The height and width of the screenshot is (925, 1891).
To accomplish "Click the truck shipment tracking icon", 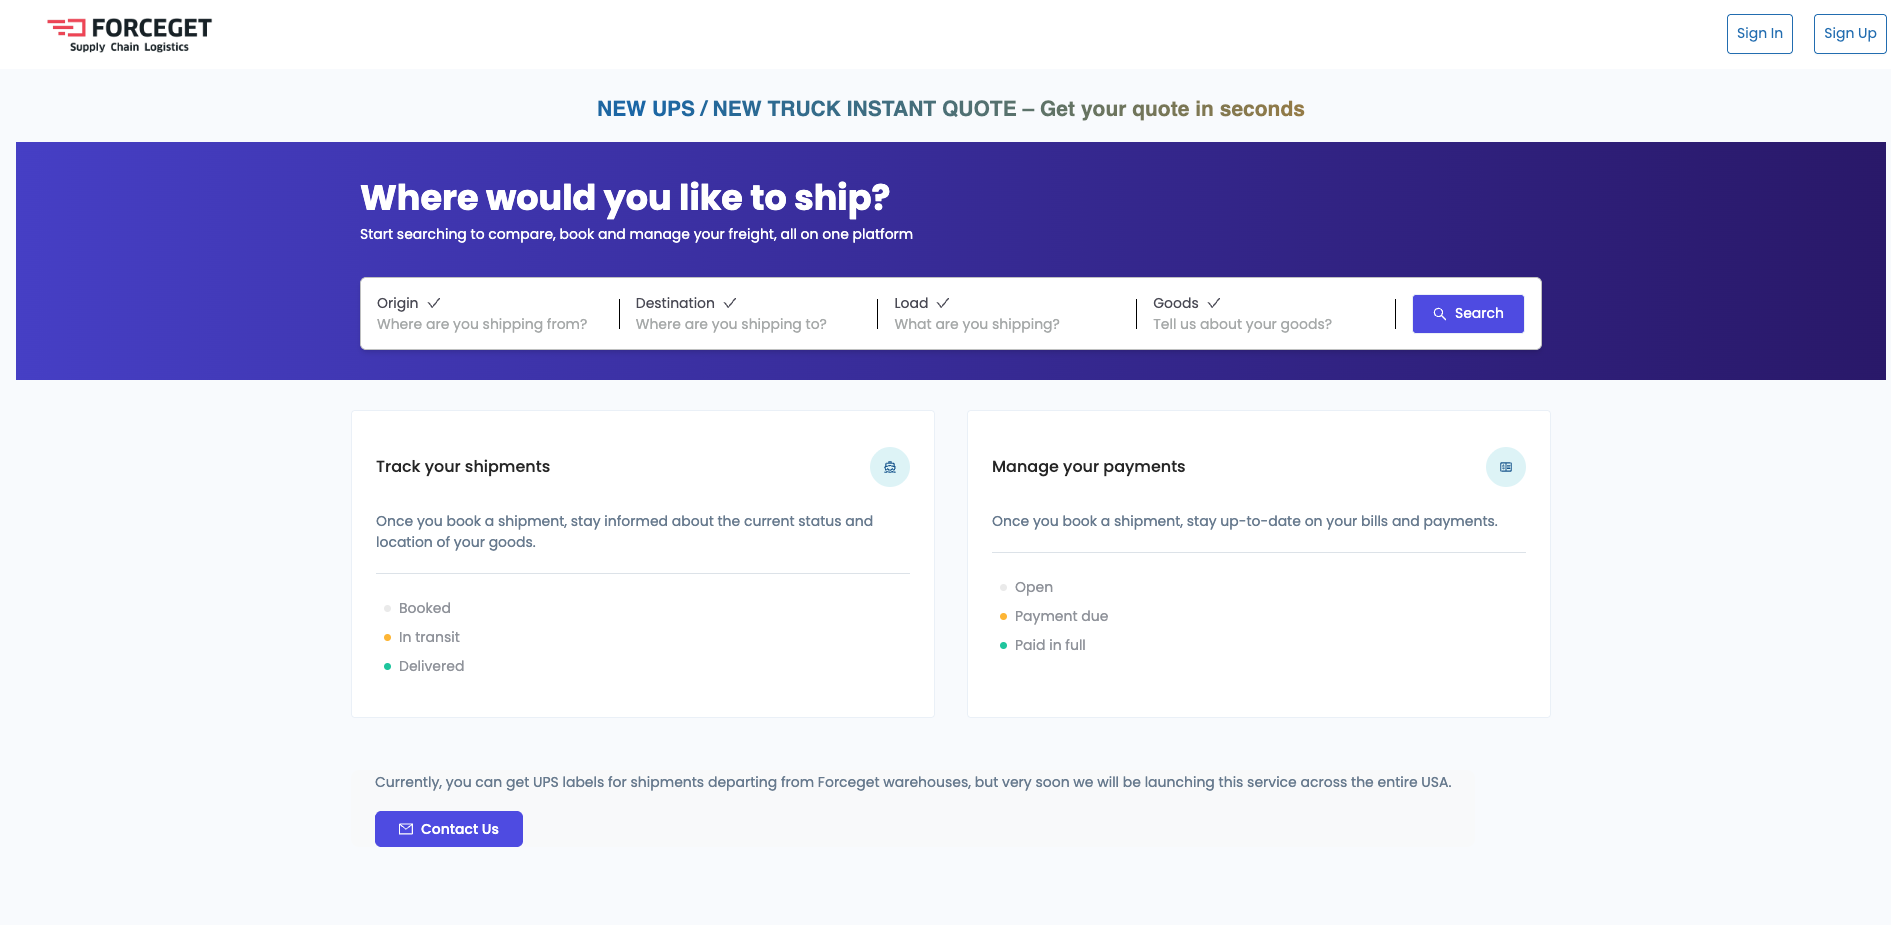I will tap(890, 467).
